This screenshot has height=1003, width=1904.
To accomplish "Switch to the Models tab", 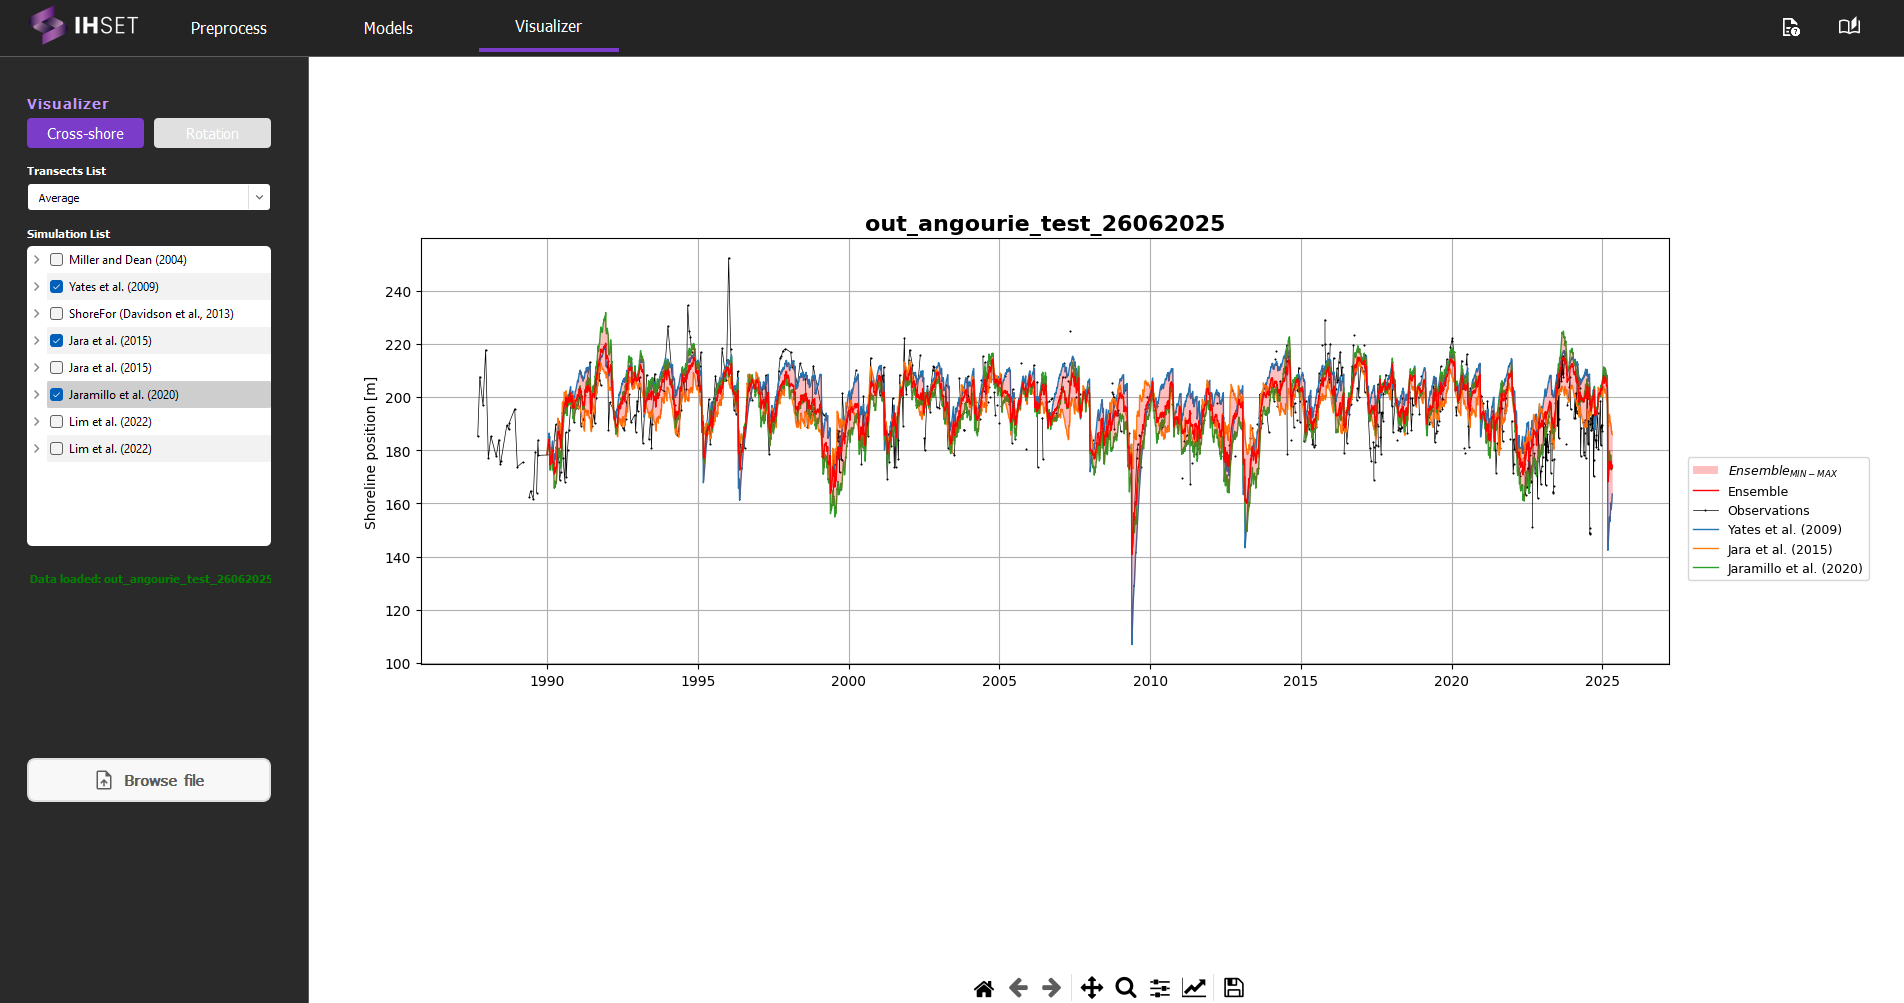I will click(387, 28).
